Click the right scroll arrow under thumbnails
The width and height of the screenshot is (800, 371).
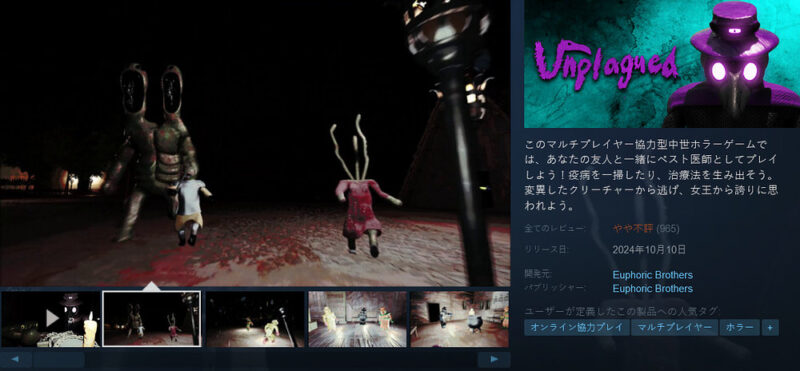tap(493, 360)
